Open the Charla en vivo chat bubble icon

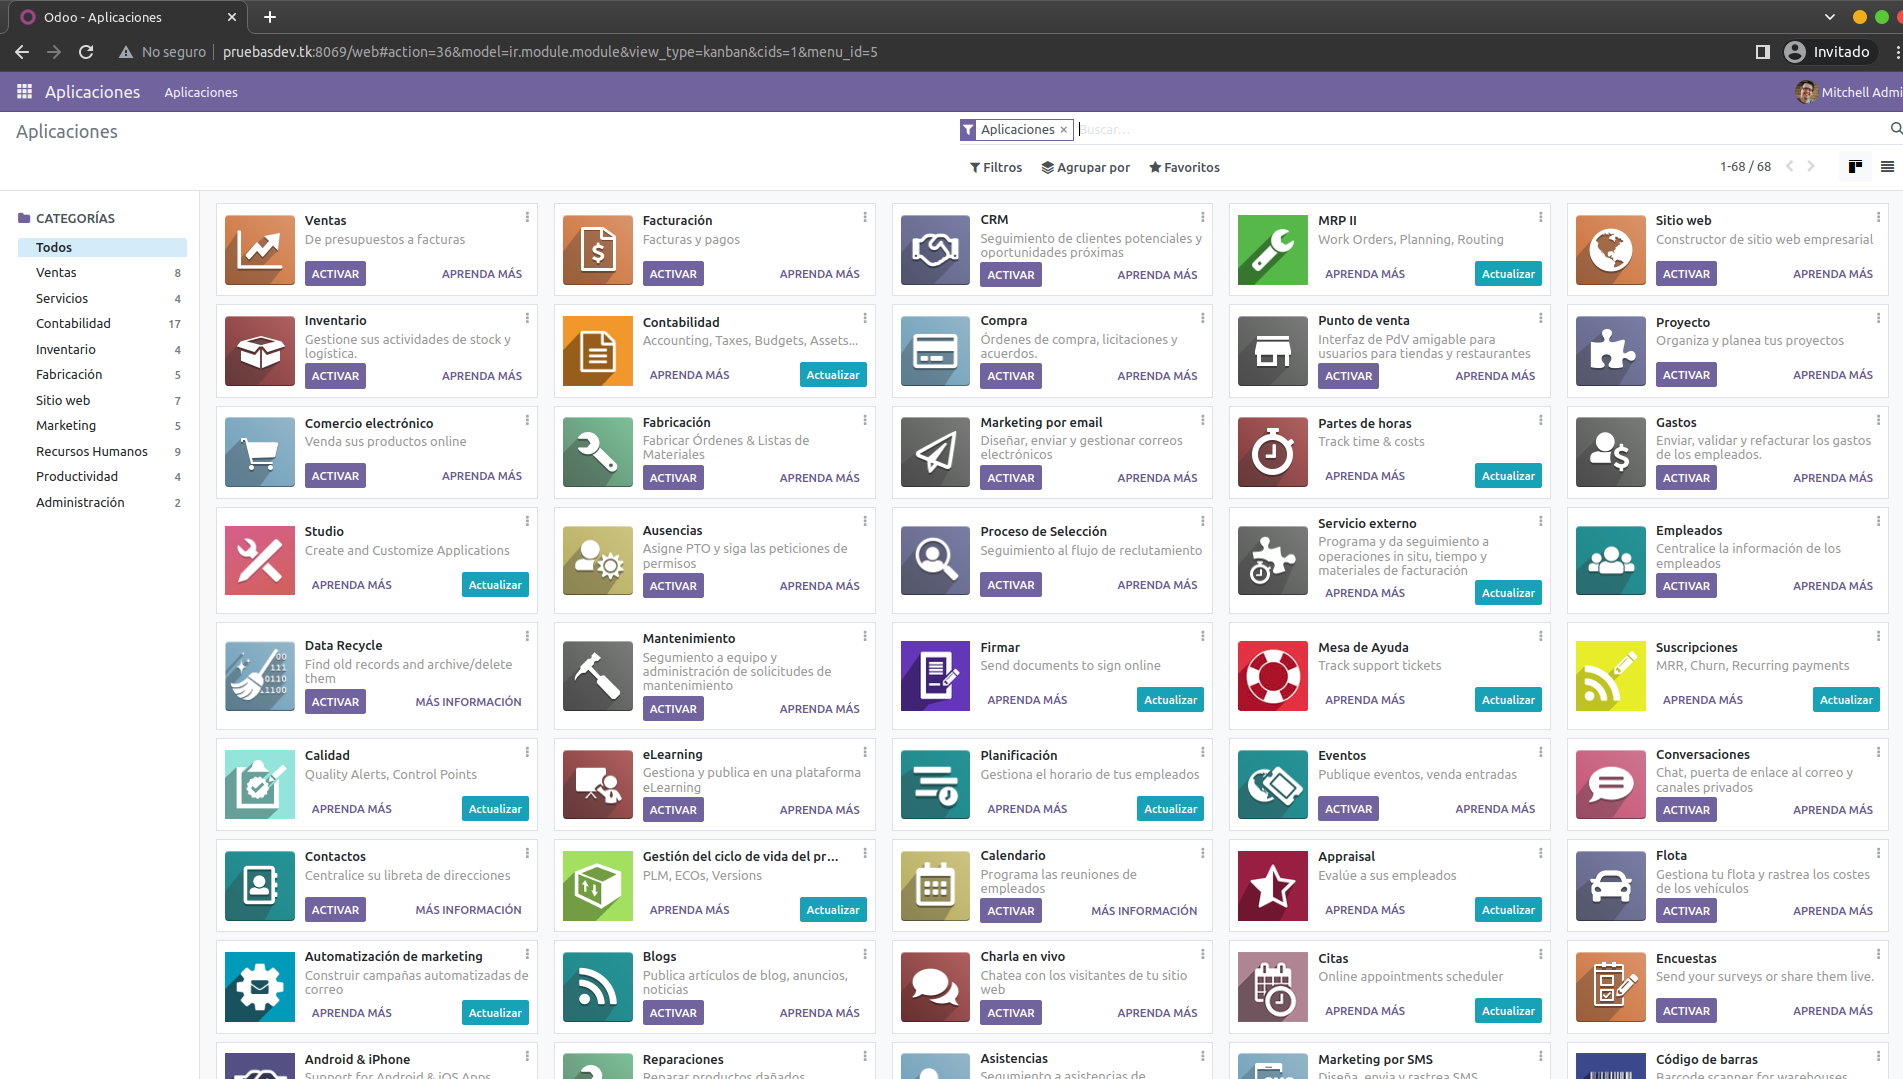coord(934,987)
